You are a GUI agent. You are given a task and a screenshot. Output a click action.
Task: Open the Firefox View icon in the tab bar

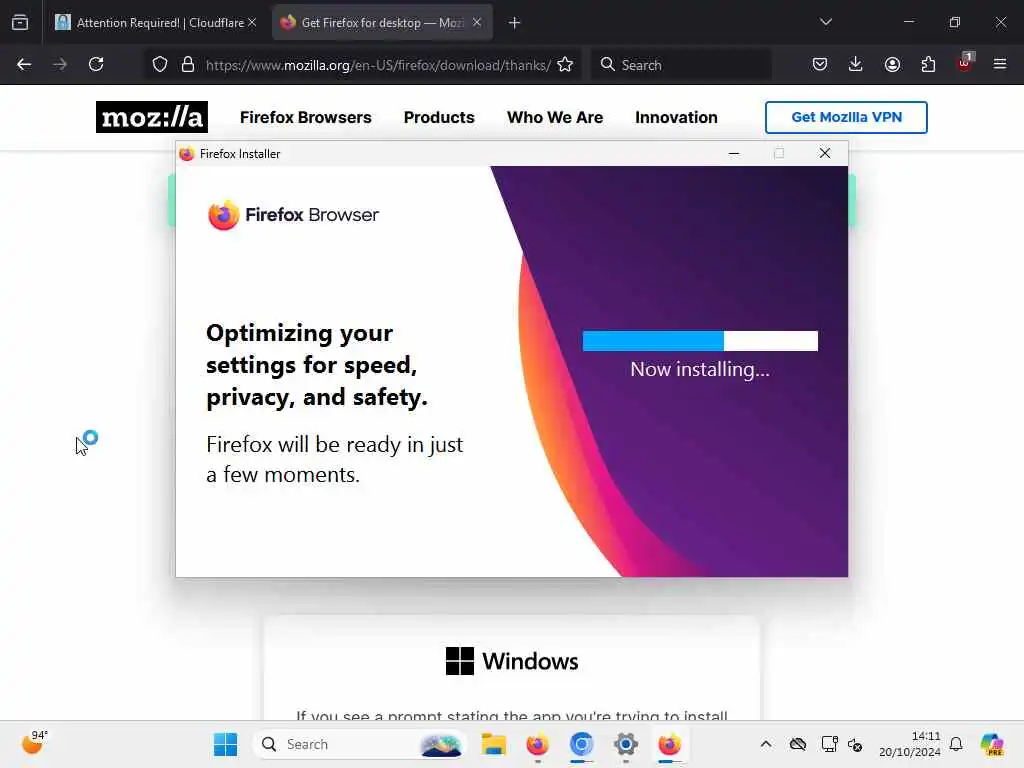pos(20,22)
